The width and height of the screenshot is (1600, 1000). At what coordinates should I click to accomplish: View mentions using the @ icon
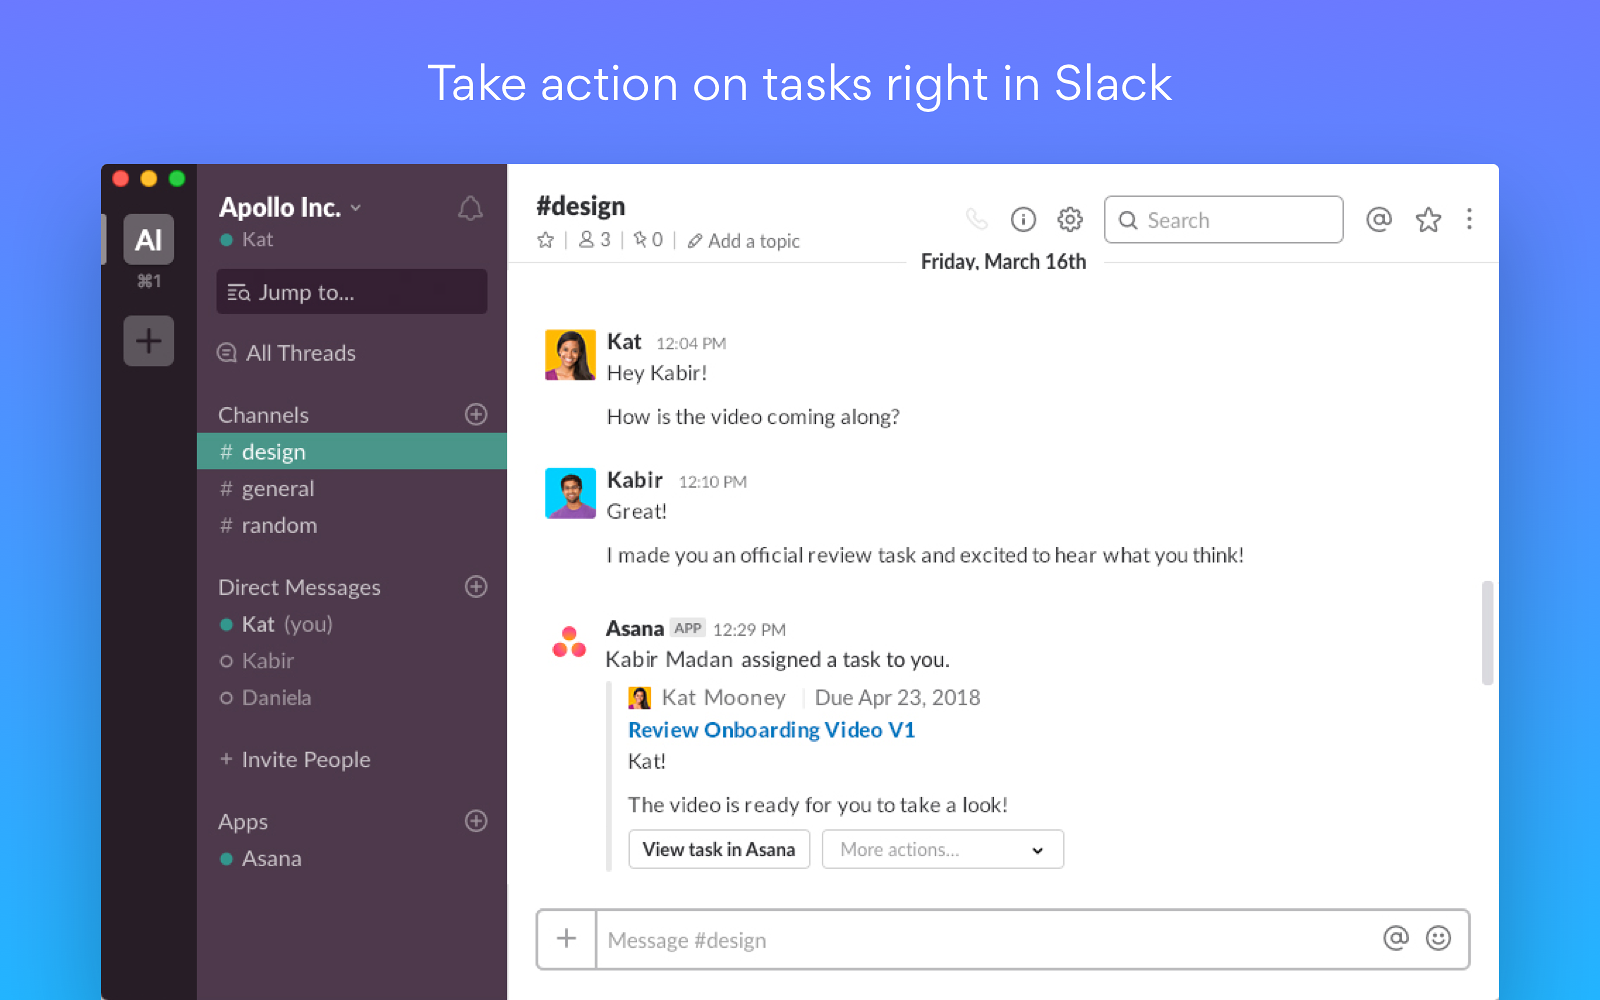pos(1379,219)
